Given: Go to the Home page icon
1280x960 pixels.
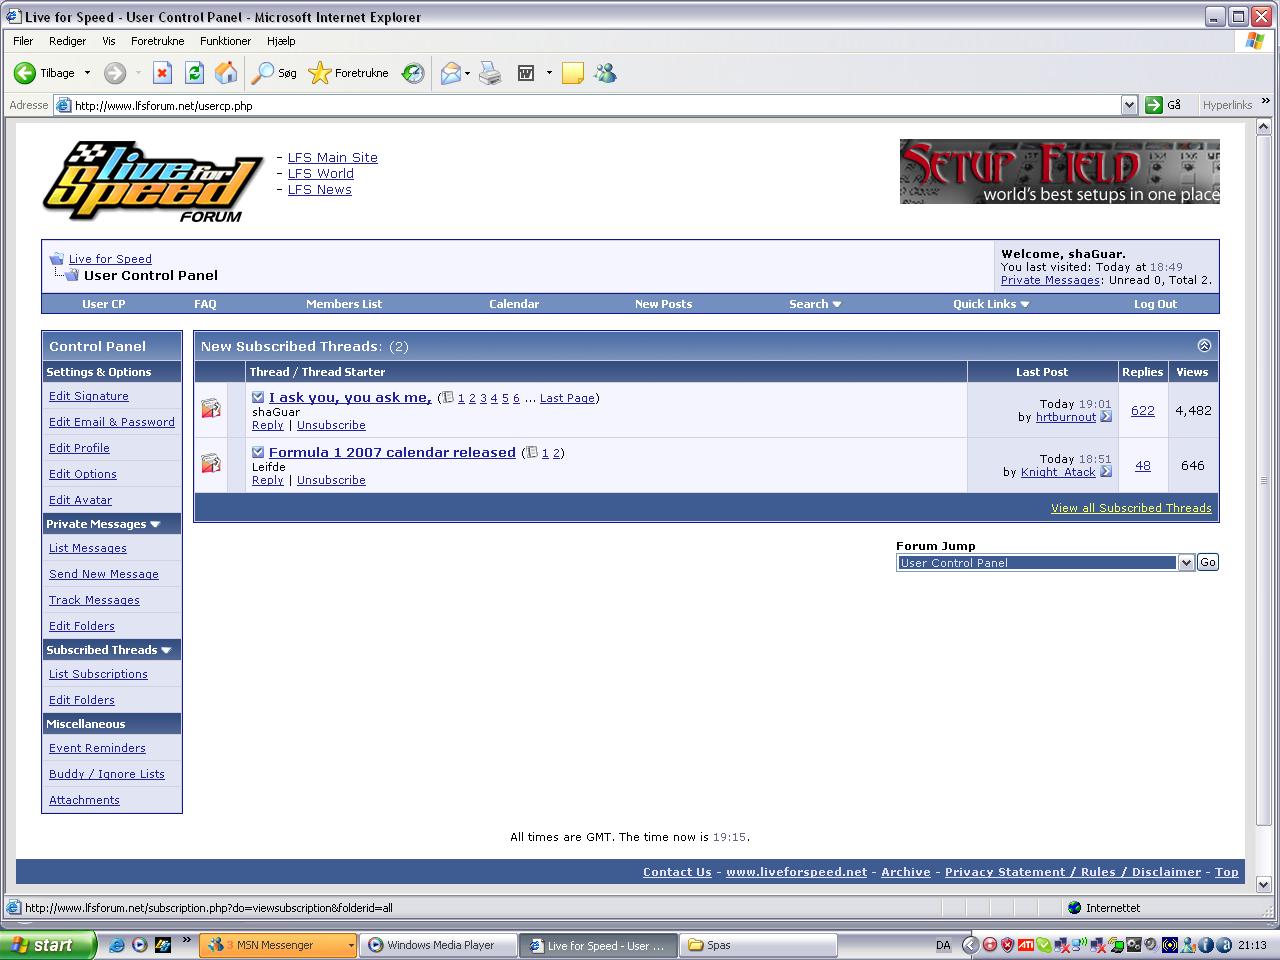Looking at the screenshot, I should tap(226, 73).
